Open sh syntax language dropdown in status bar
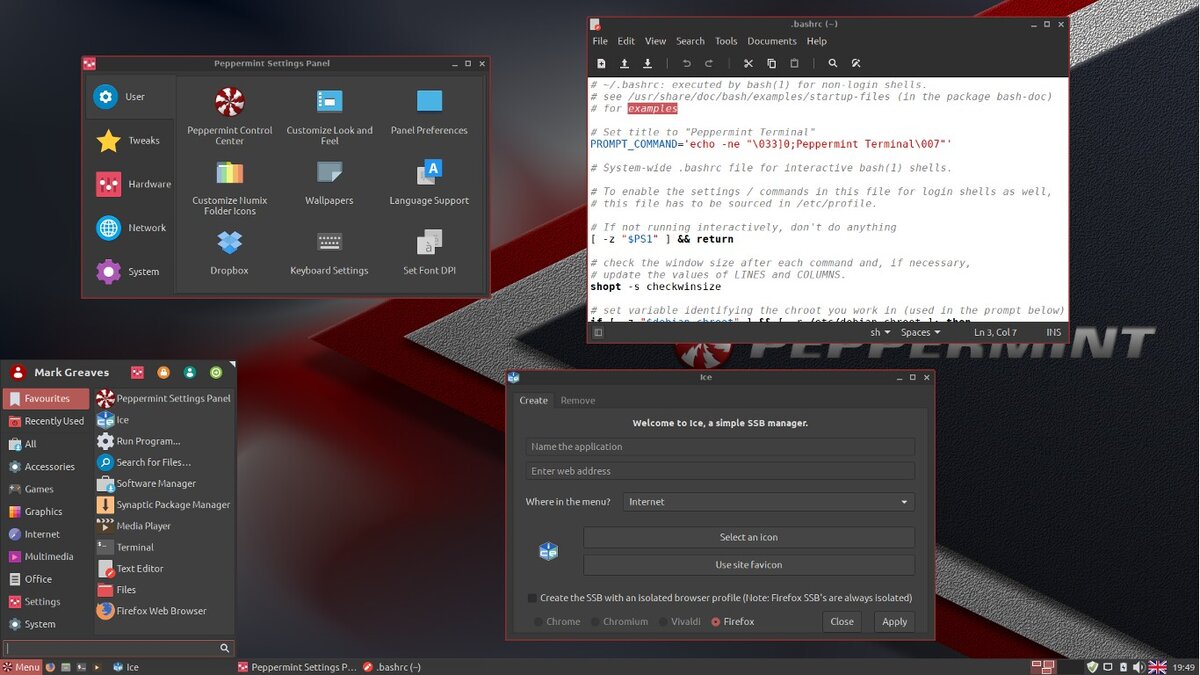This screenshot has width=1200, height=675. coord(880,332)
